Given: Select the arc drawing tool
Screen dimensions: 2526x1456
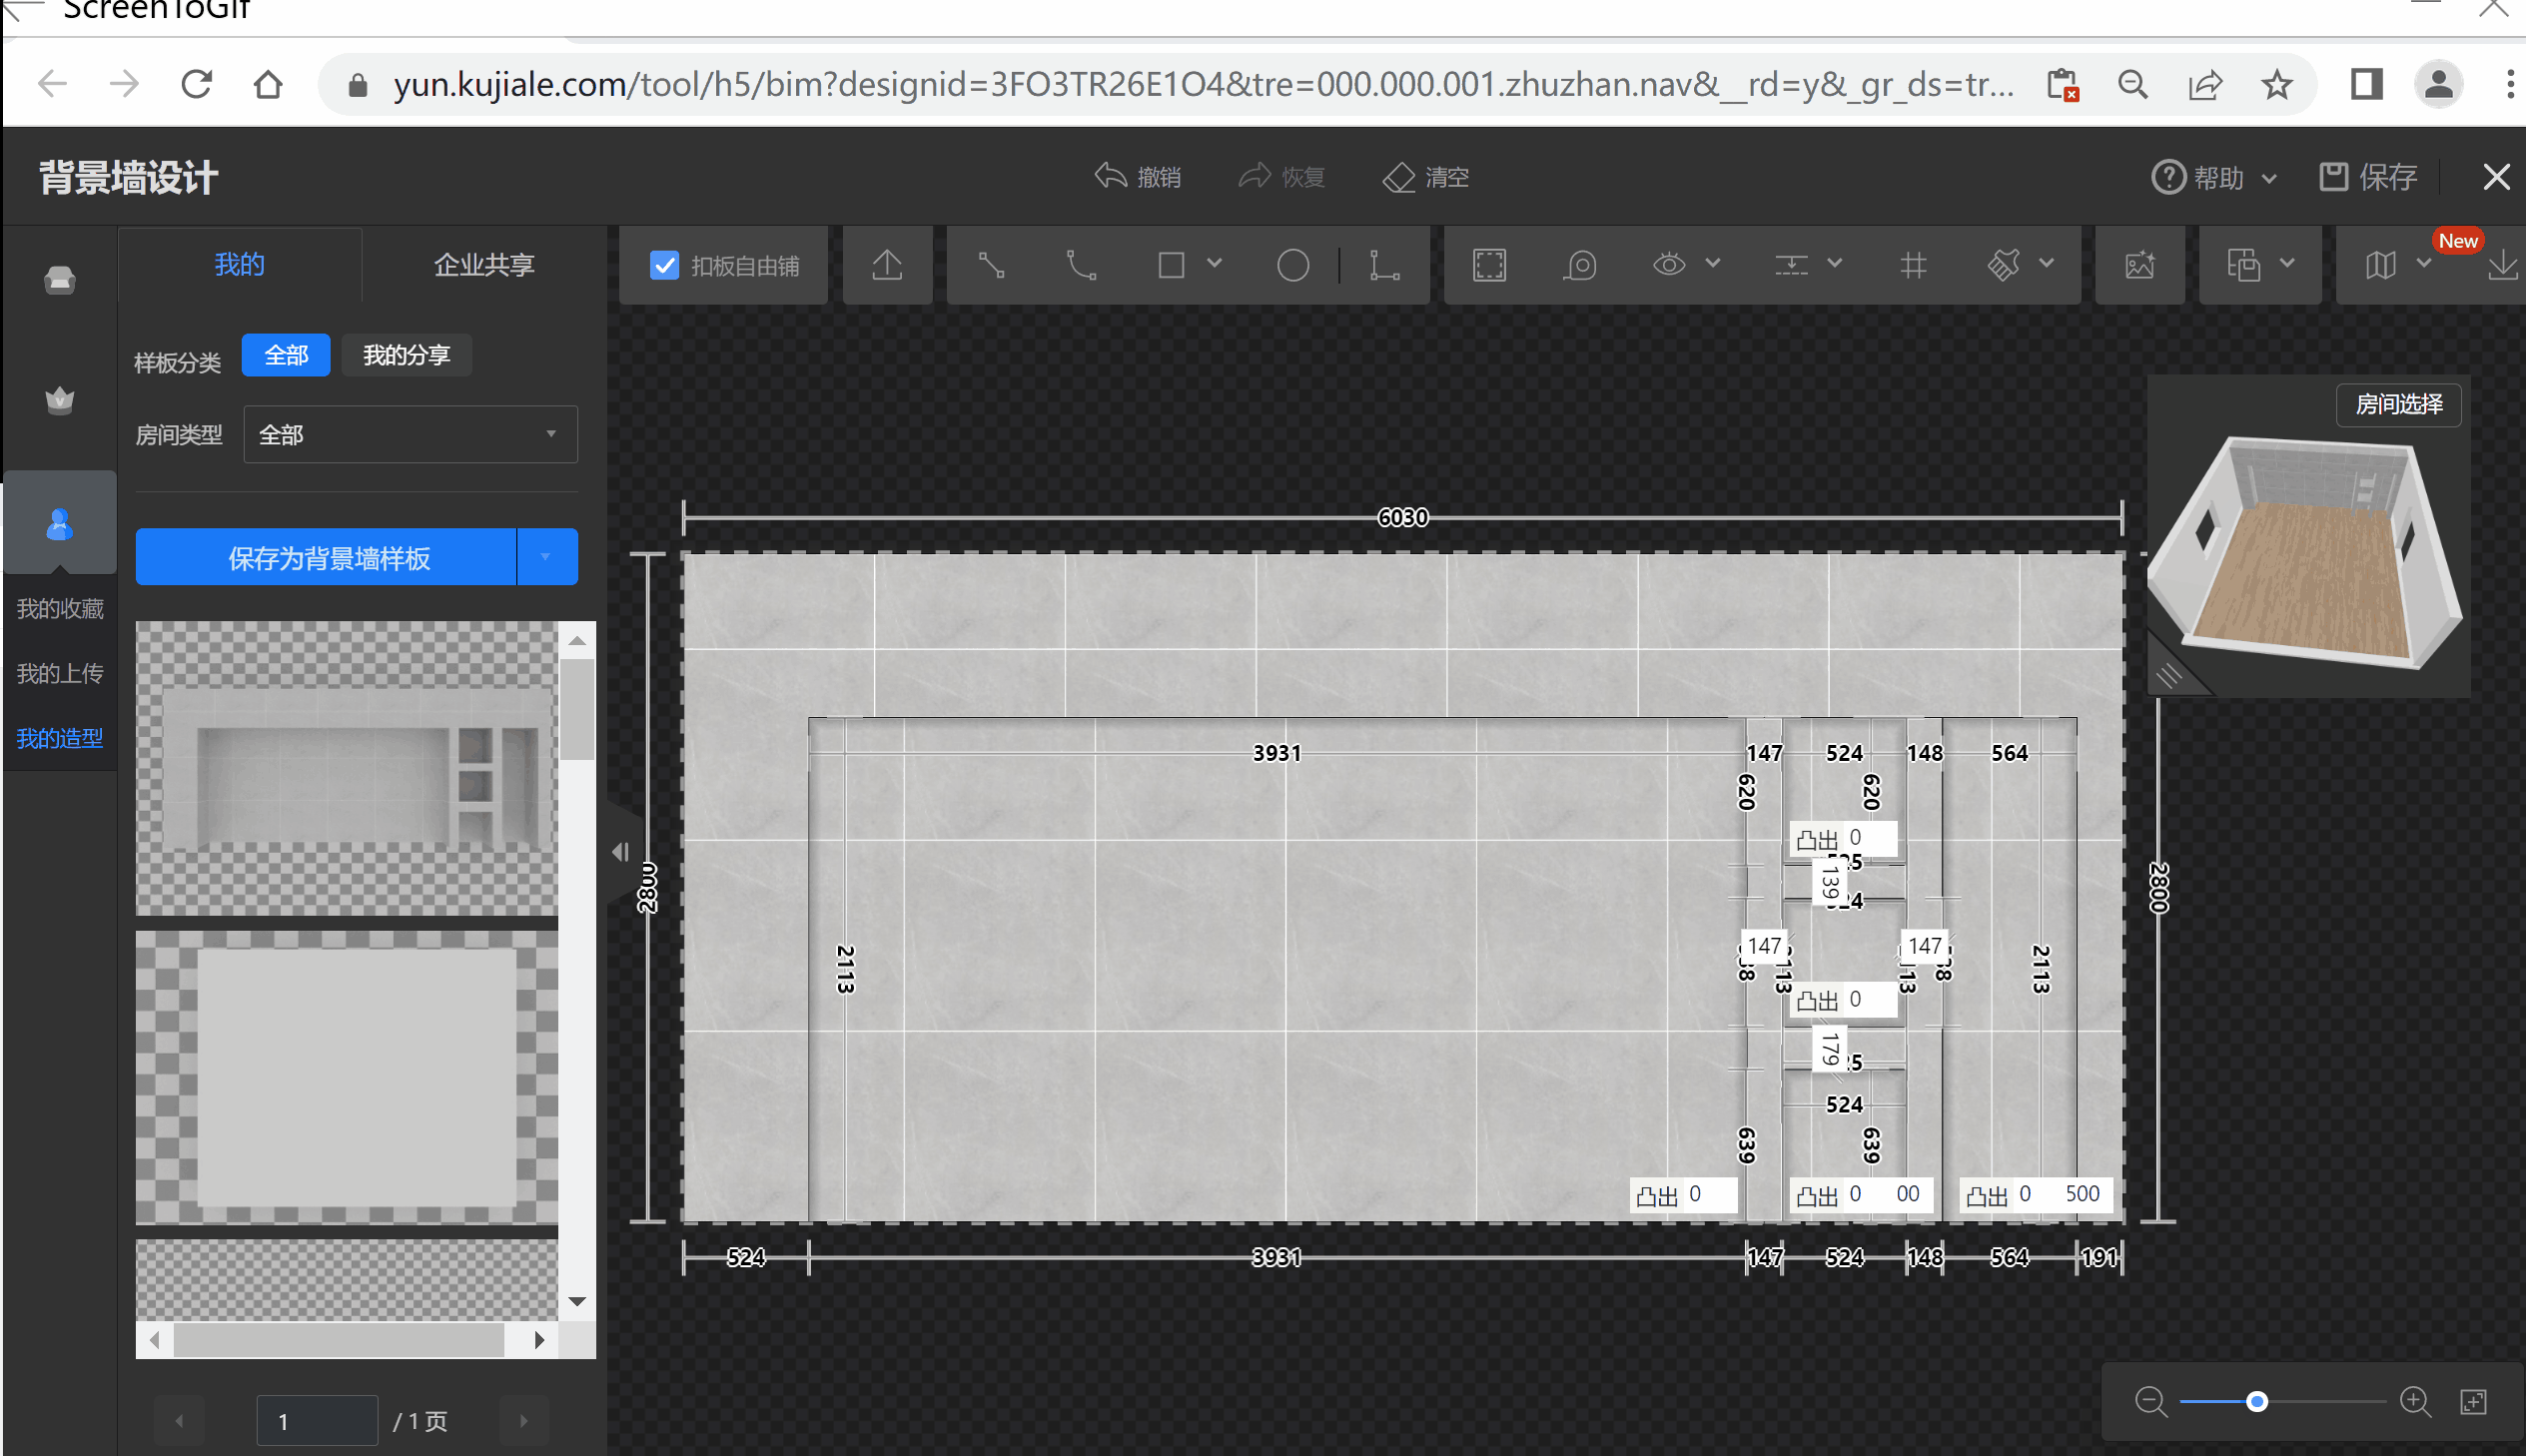Looking at the screenshot, I should coord(1081,265).
